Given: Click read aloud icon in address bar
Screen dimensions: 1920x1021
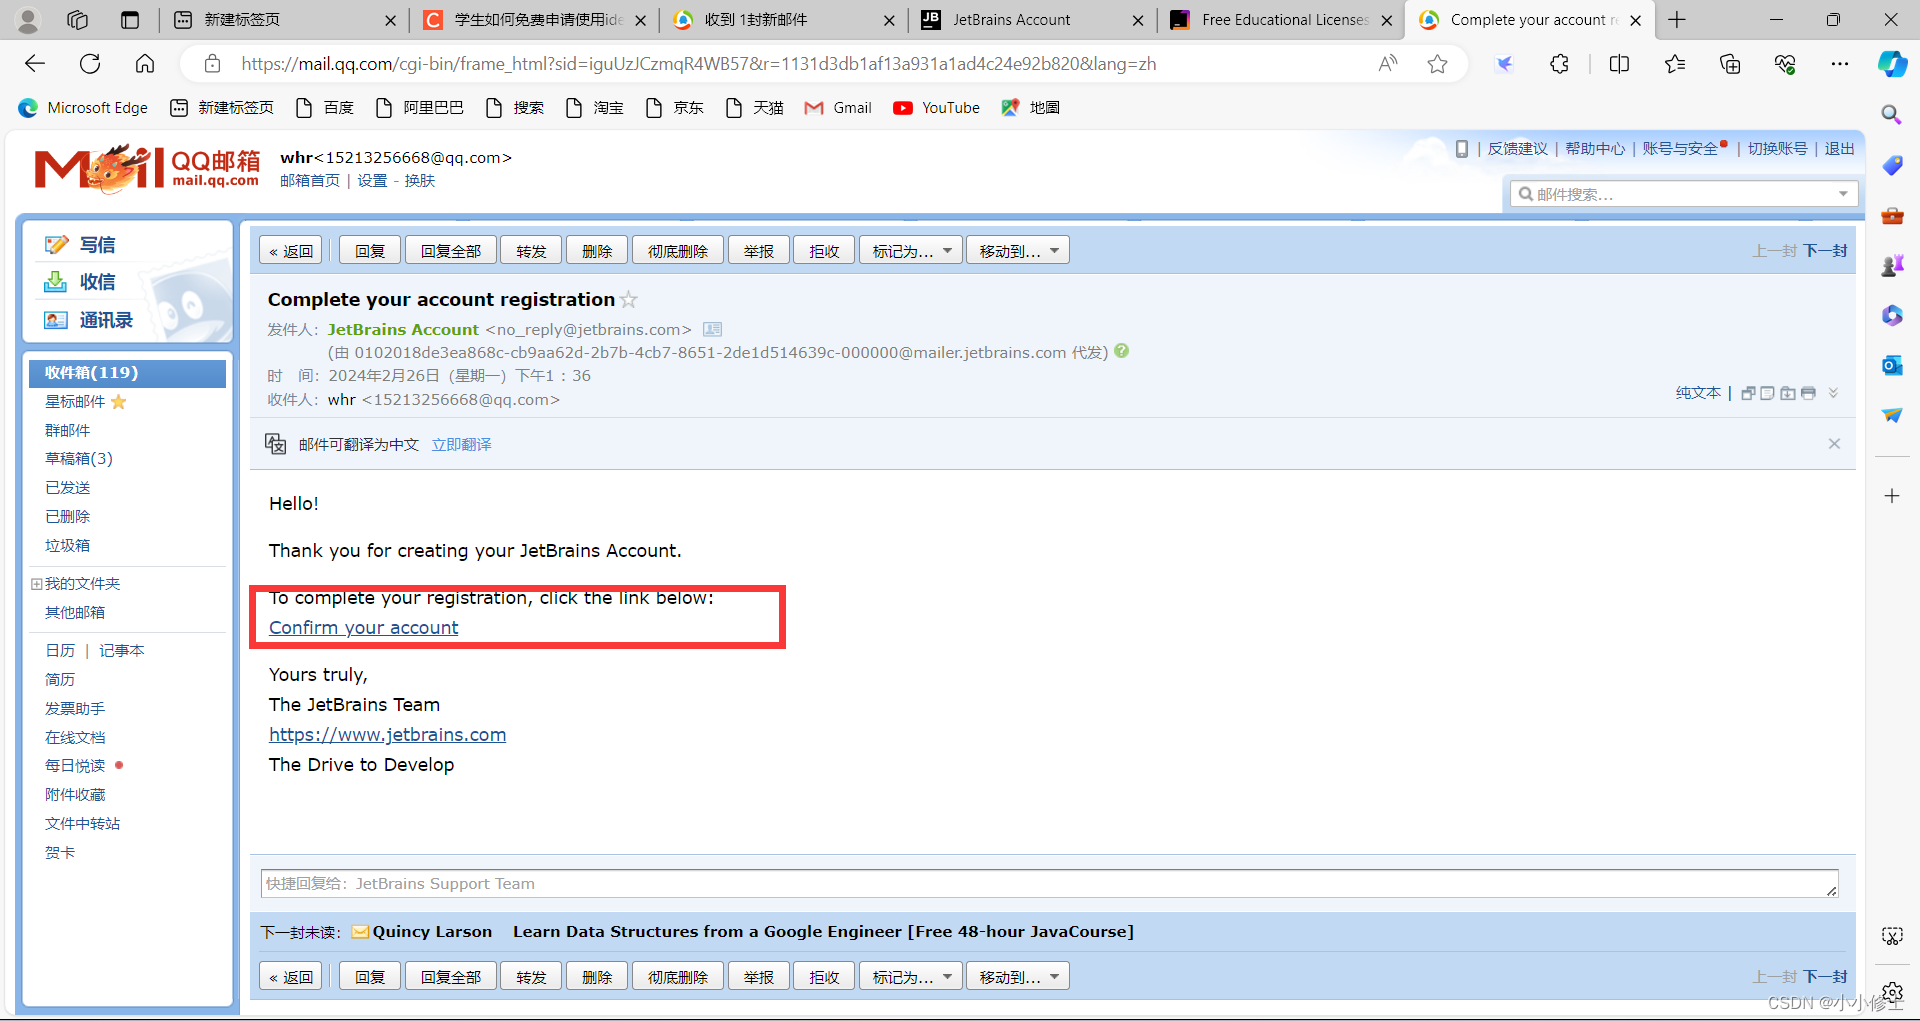Looking at the screenshot, I should (1388, 64).
